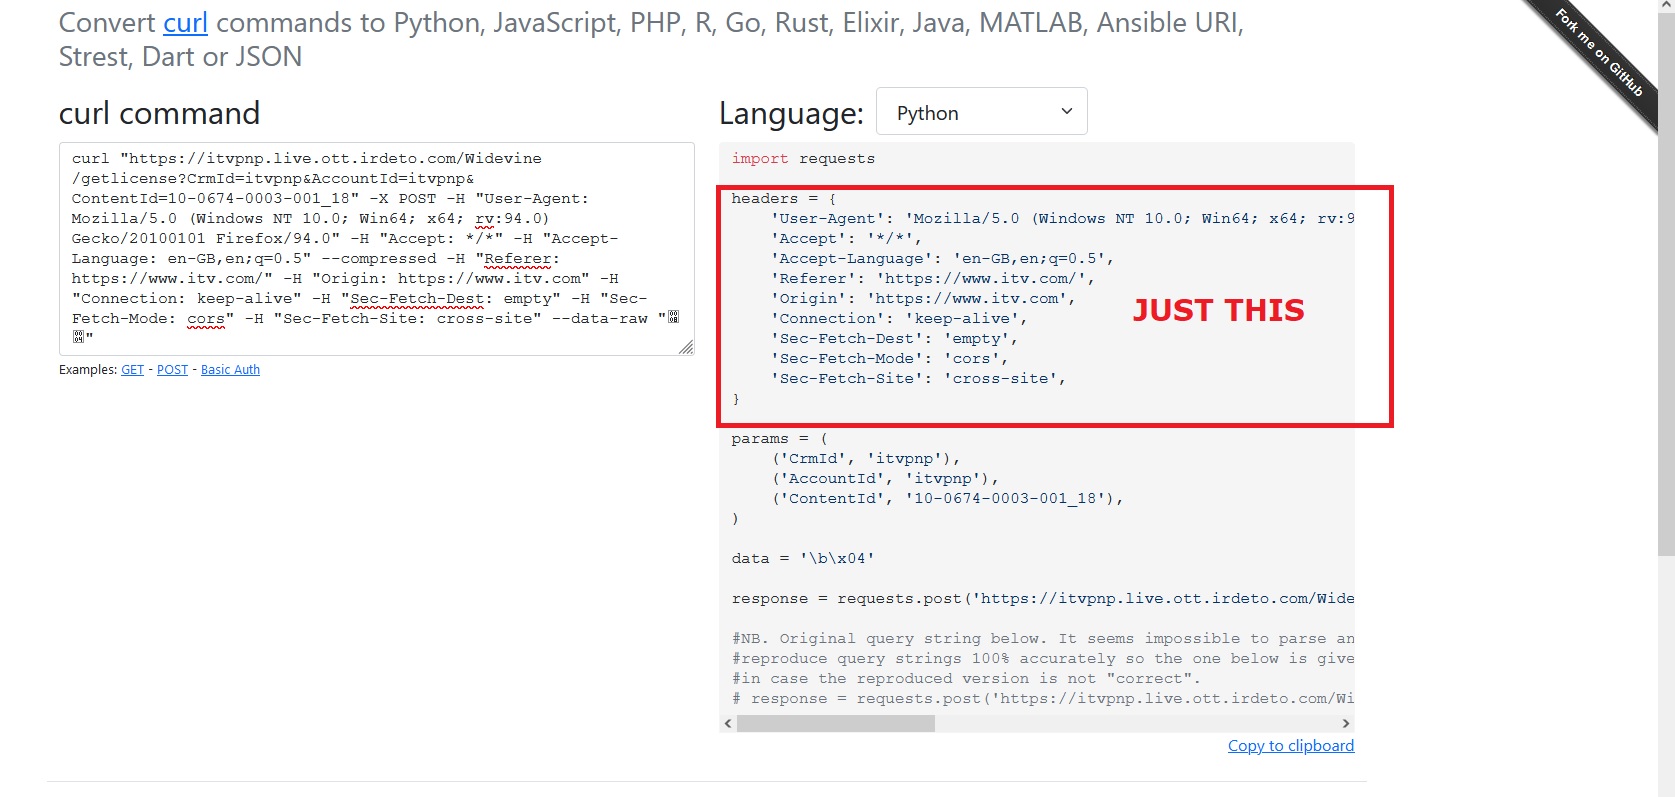Image resolution: width=1675 pixels, height=797 pixels.
Task: Click the 'Referer' header line
Action: point(933,279)
